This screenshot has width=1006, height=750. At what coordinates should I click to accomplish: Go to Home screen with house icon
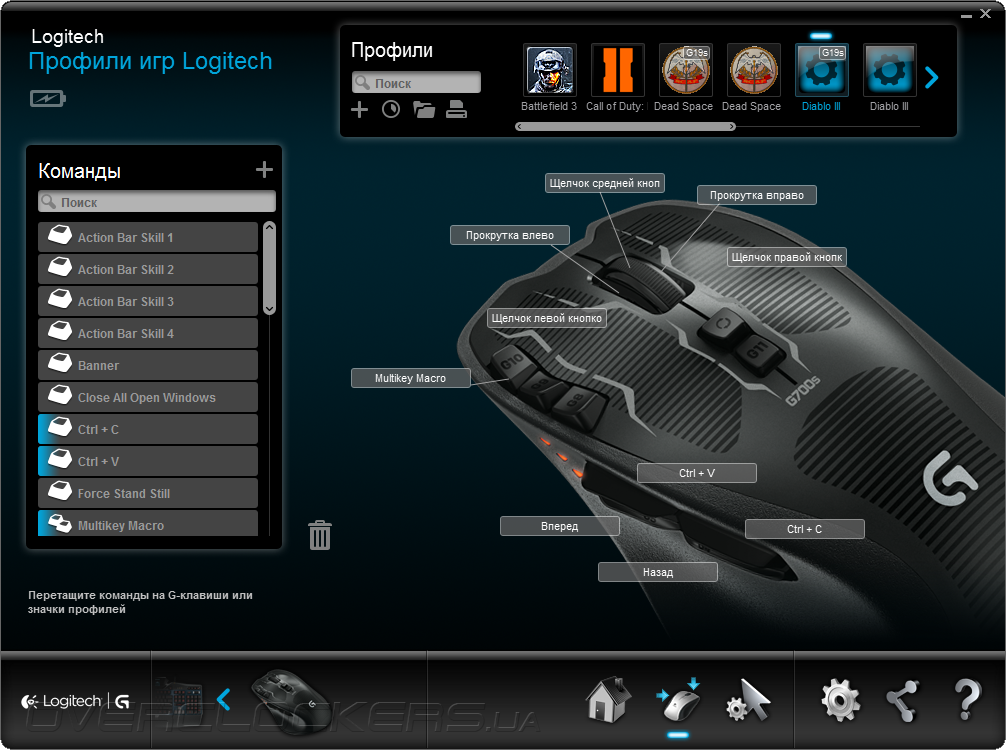tap(608, 699)
